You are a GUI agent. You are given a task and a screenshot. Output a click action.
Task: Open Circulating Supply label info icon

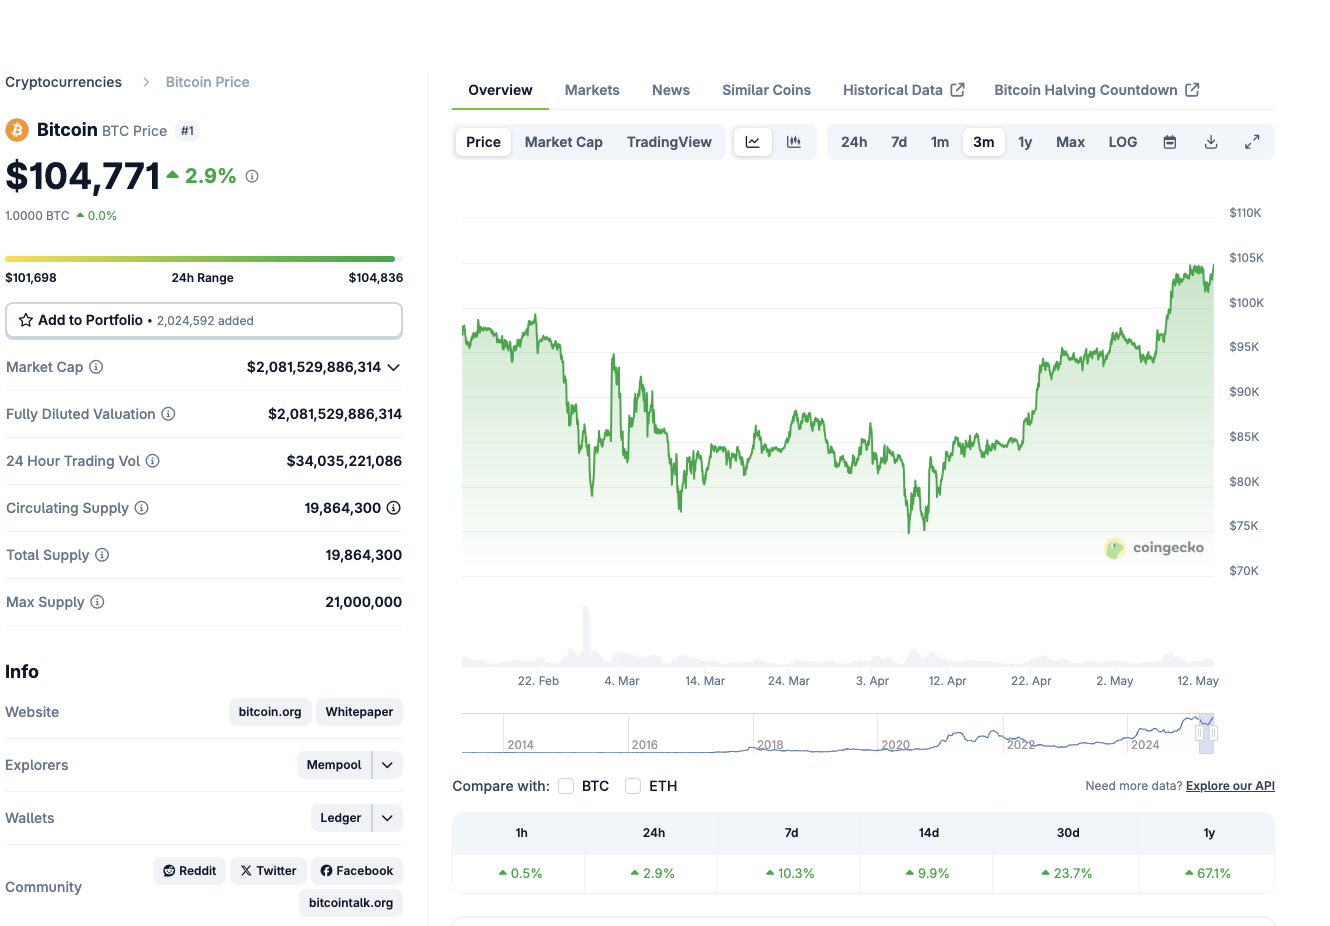(142, 508)
